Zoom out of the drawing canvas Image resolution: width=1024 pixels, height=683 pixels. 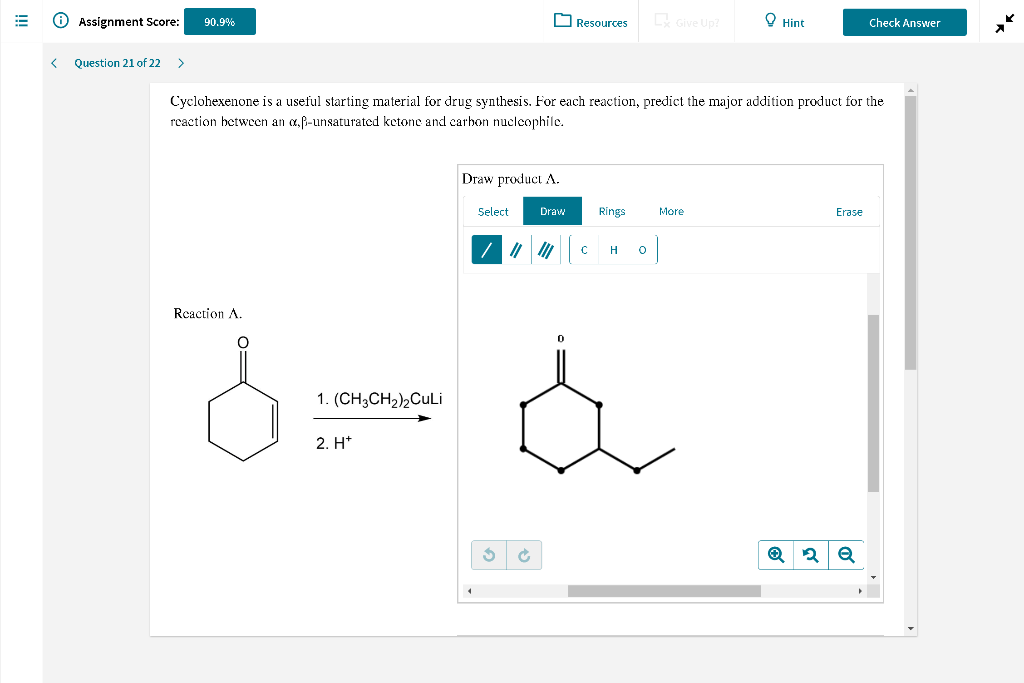pyautogui.click(x=845, y=554)
